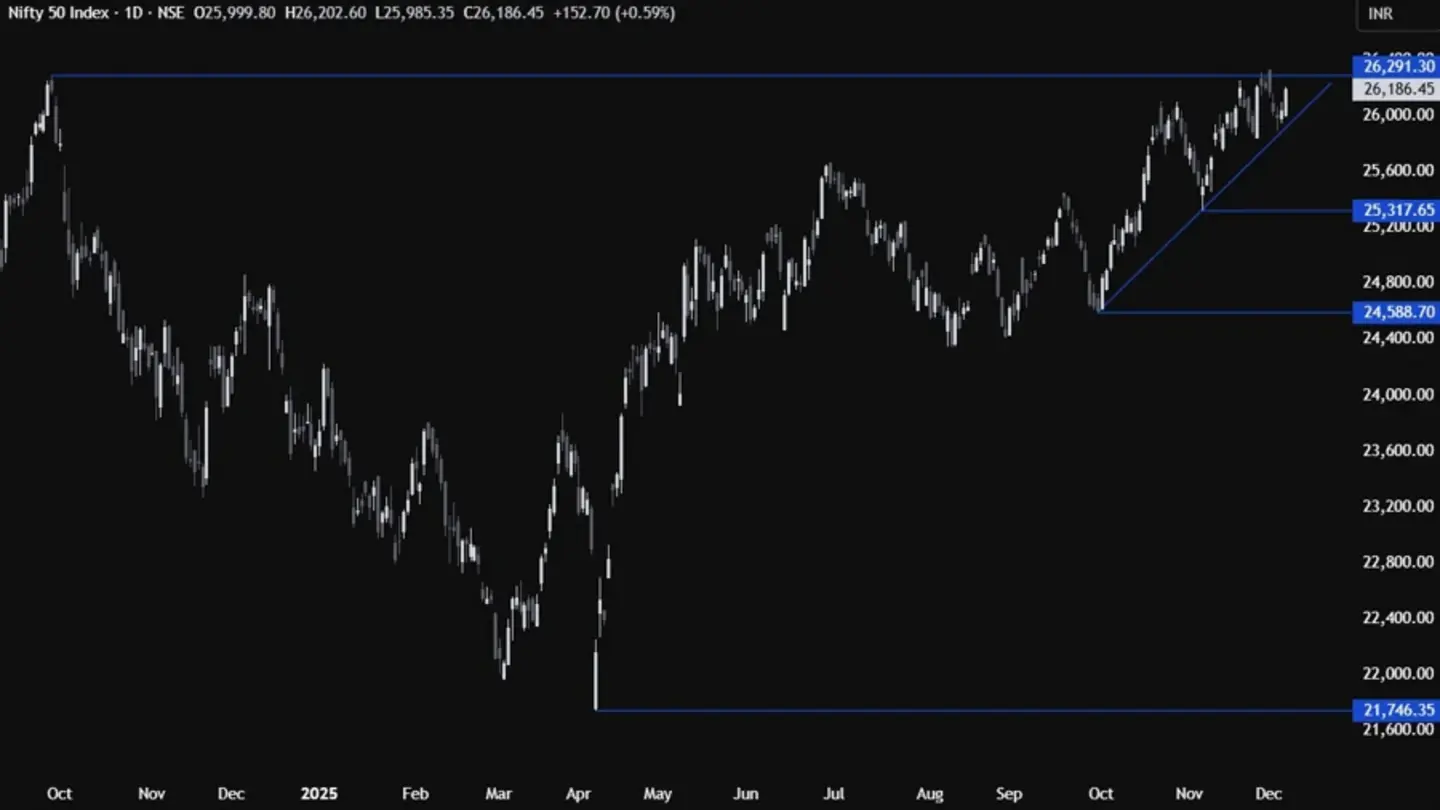Select the 21,746.35 low price label
Image resolution: width=1440 pixels, height=810 pixels.
pos(1395,710)
